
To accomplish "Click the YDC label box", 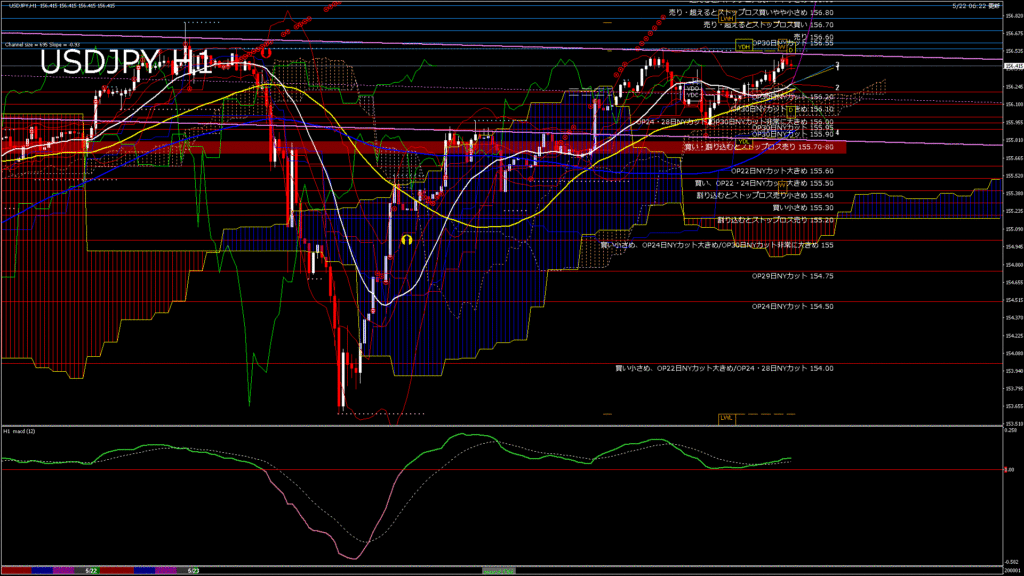I will 691,95.
